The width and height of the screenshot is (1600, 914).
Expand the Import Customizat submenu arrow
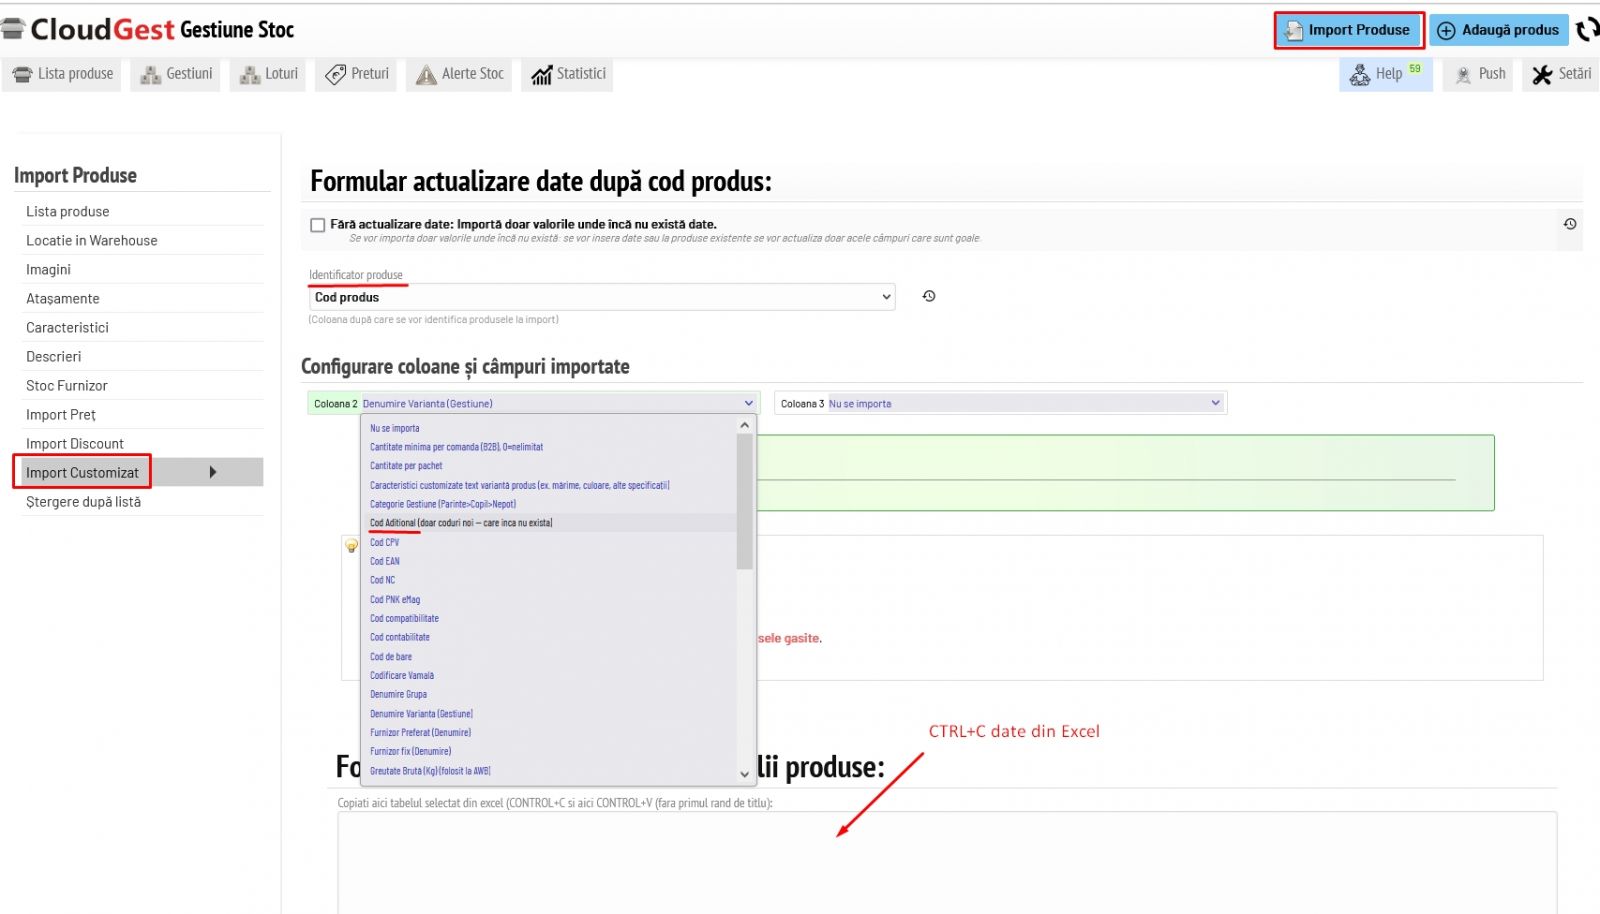tap(213, 472)
